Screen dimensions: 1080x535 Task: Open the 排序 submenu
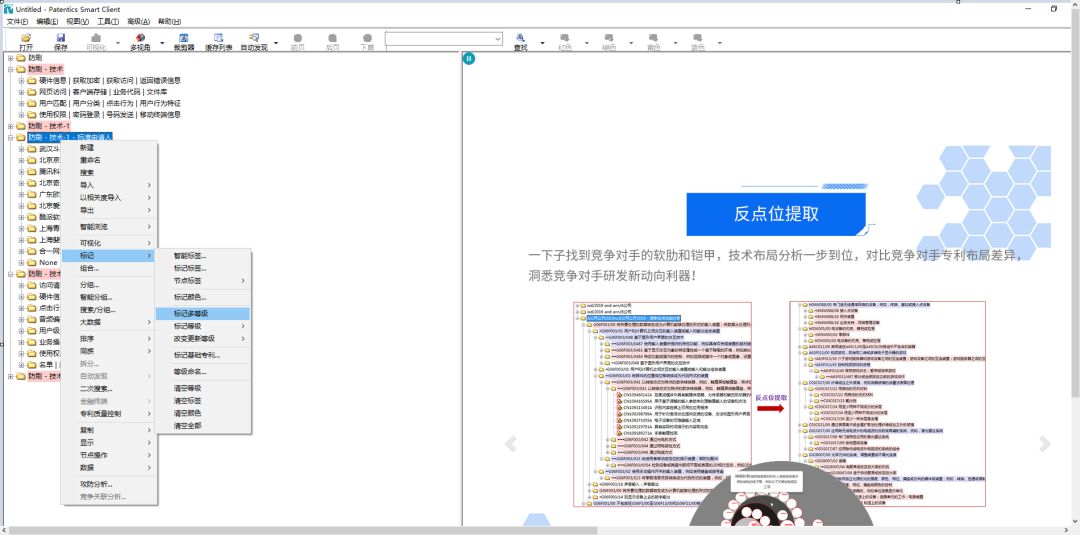(109, 339)
